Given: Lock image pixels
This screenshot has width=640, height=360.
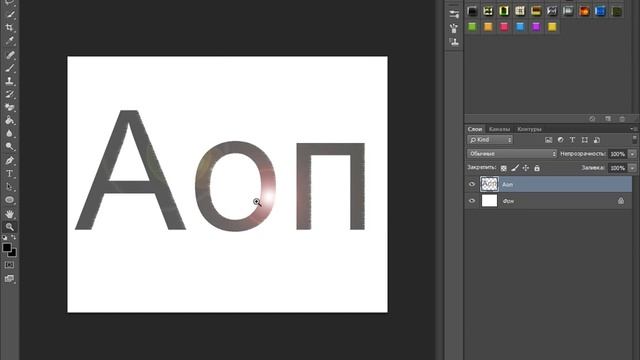Looking at the screenshot, I should coord(515,168).
